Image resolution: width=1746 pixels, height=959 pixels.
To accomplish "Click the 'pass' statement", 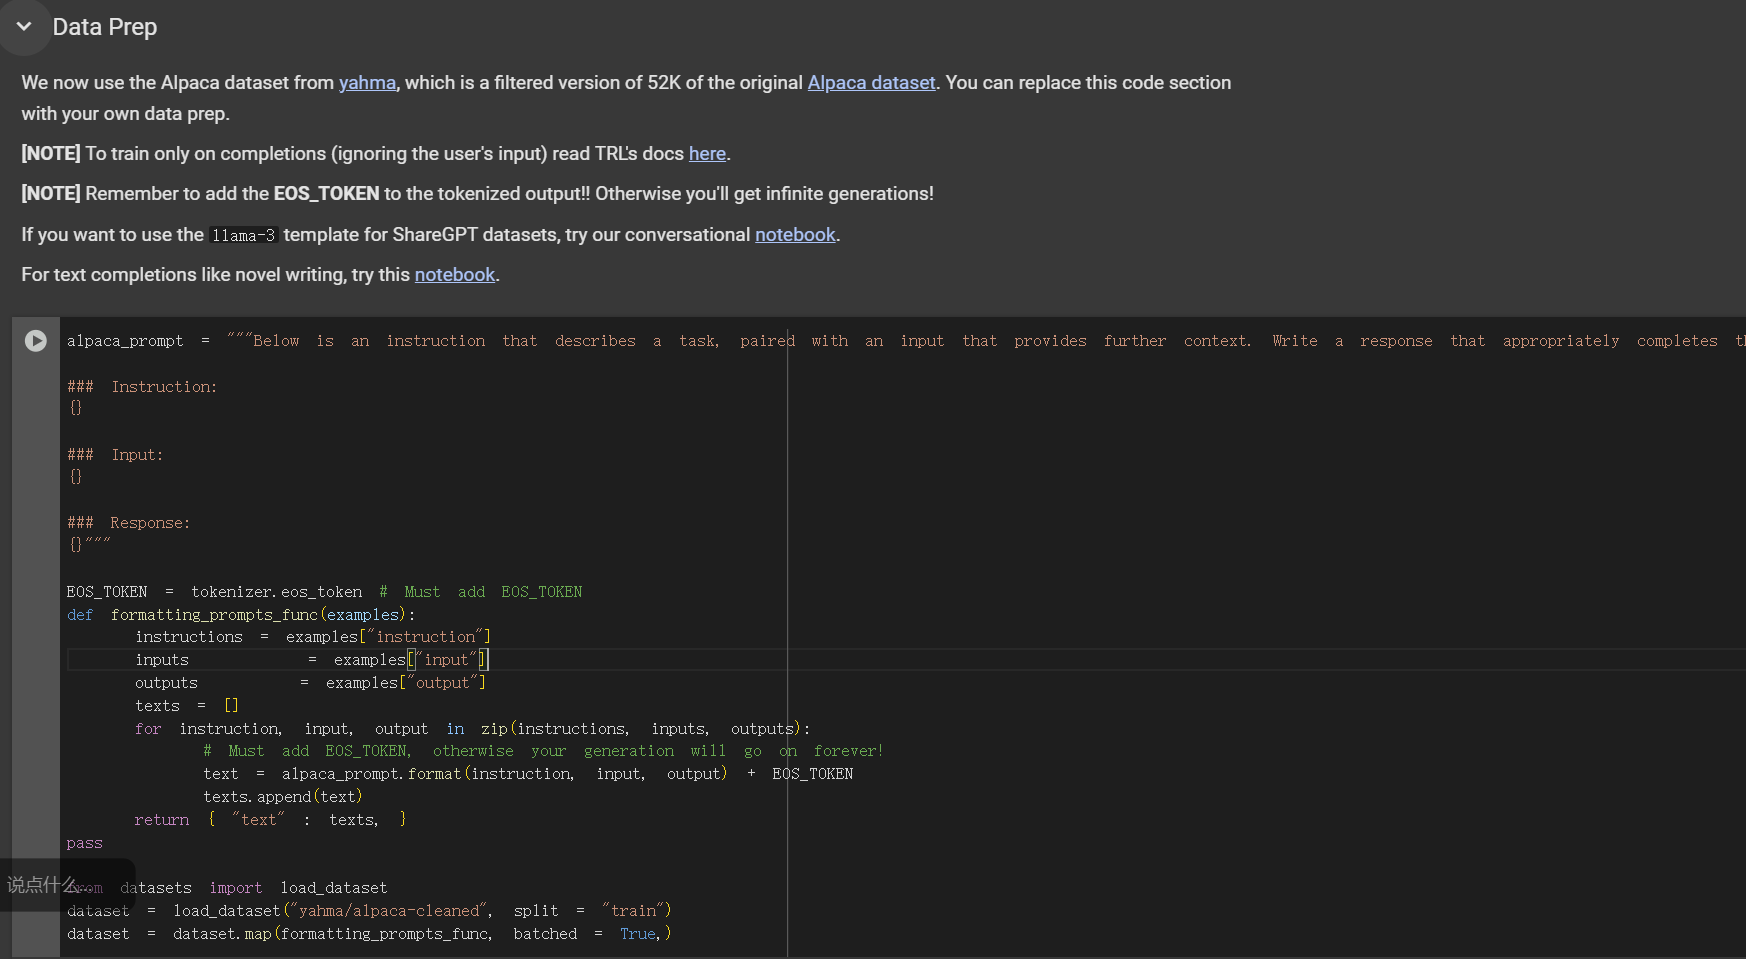I will [x=85, y=843].
